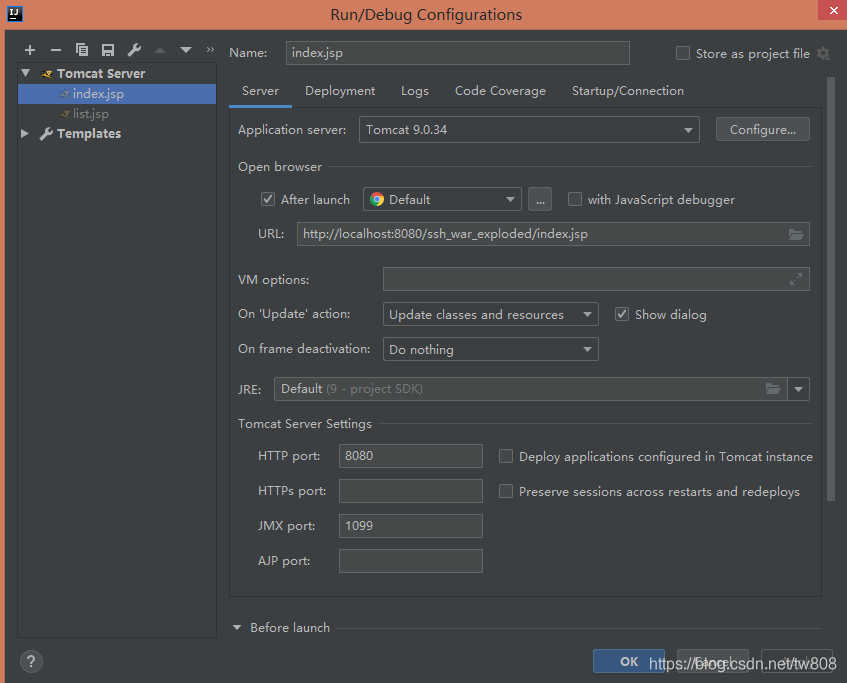
Task: Open the On 'Update' action dropdown
Action: [490, 314]
